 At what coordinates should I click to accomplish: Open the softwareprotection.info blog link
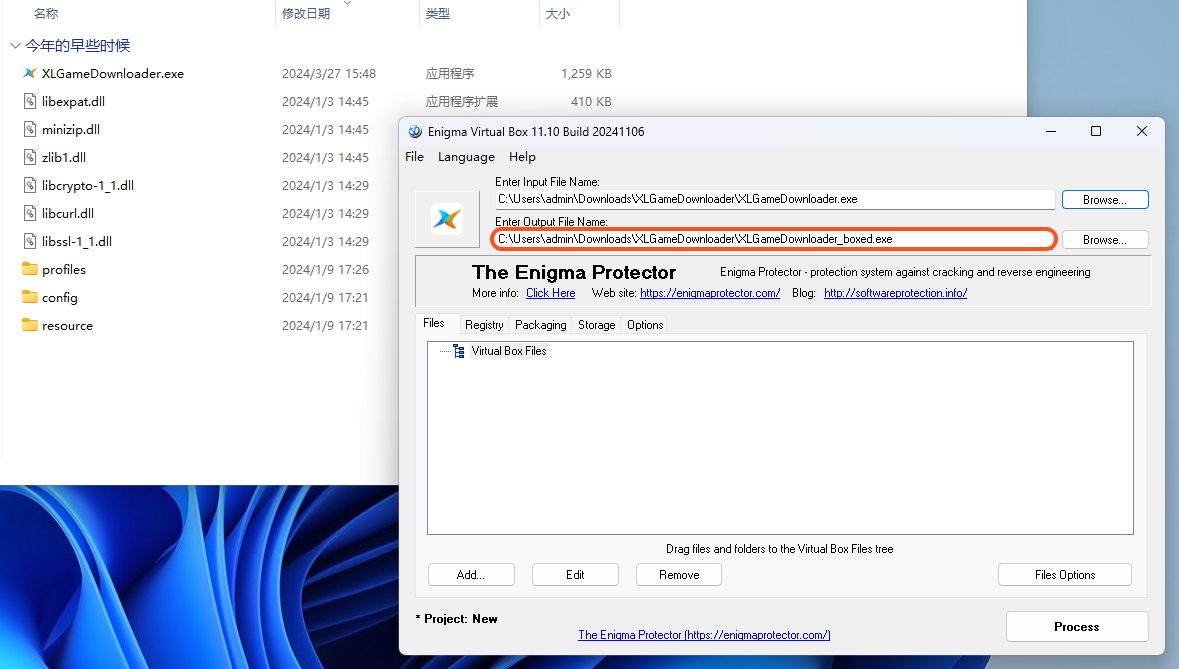coord(896,293)
